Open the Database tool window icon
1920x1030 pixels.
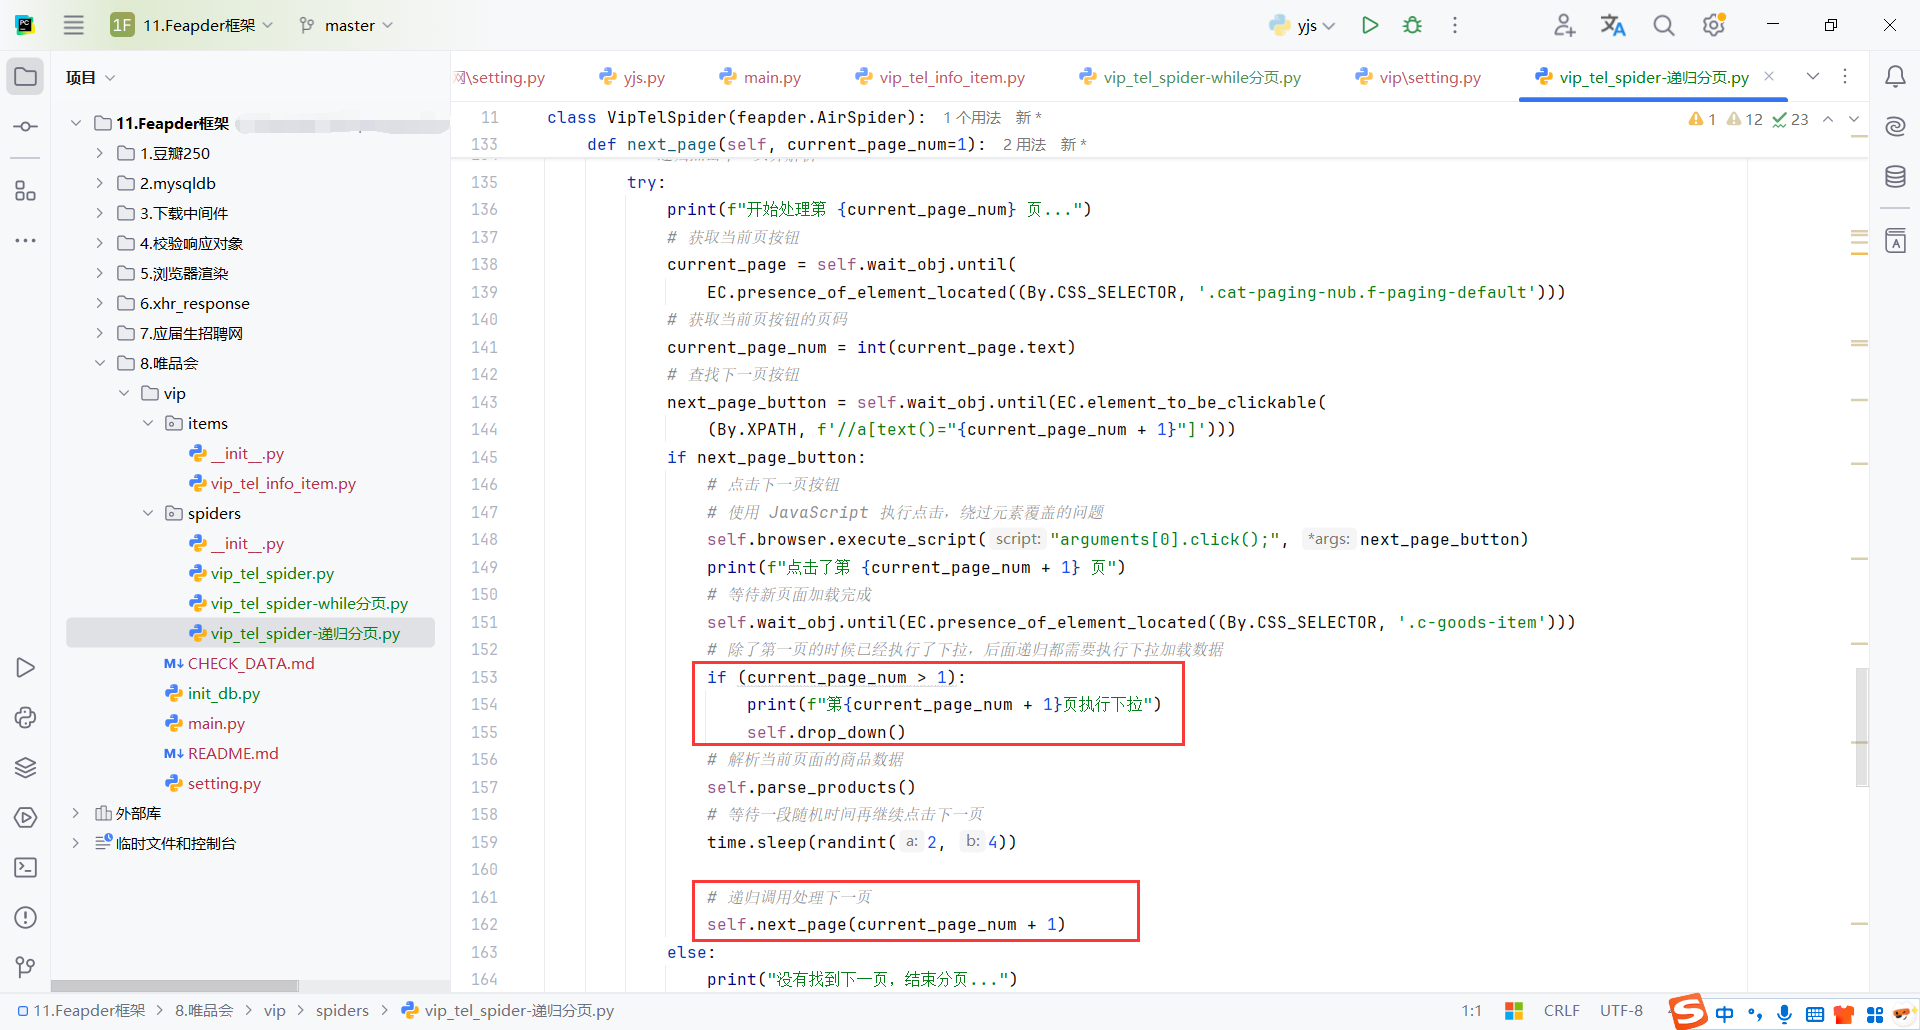point(1896,176)
